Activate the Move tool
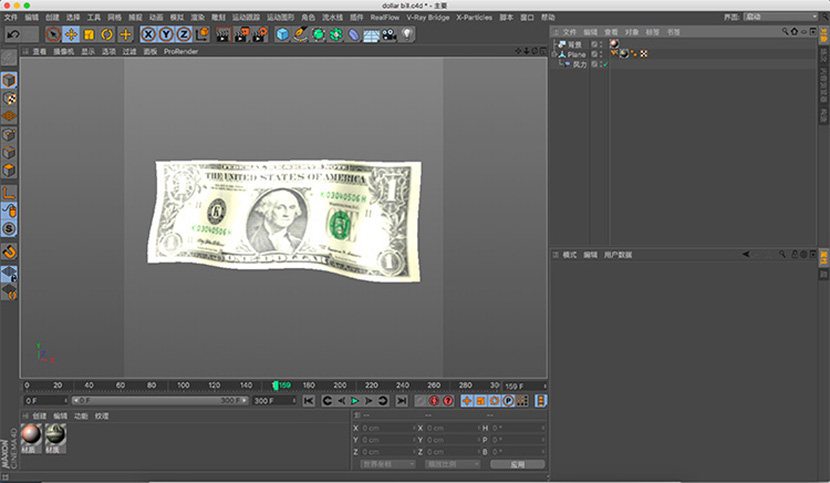This screenshot has width=830, height=483. (x=71, y=34)
